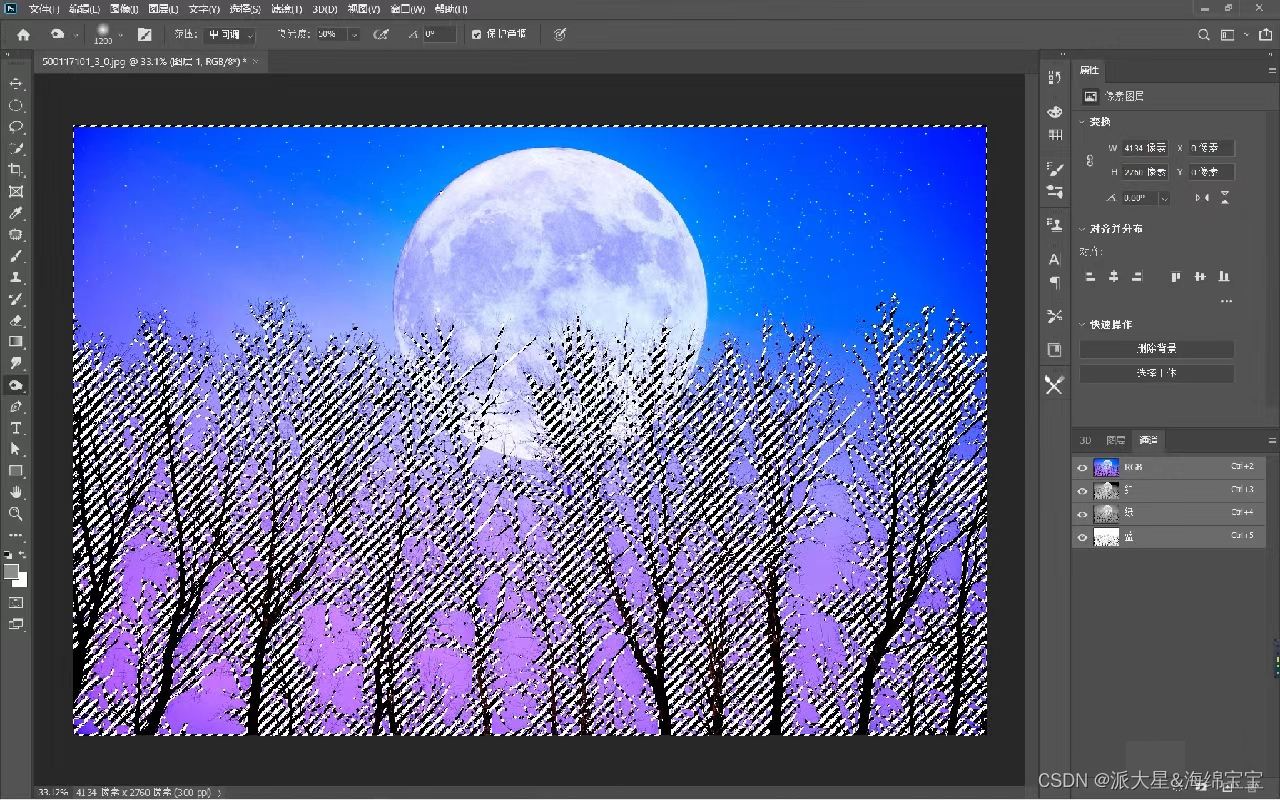This screenshot has height=800, width=1280.
Task: Collapse the Align and Distribute section
Action: point(1082,229)
